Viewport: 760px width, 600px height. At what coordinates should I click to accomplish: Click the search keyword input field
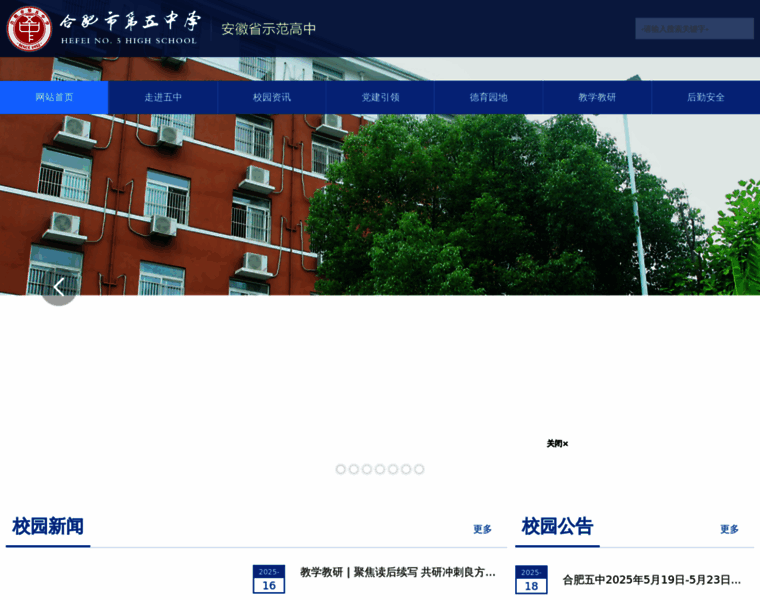[x=694, y=29]
